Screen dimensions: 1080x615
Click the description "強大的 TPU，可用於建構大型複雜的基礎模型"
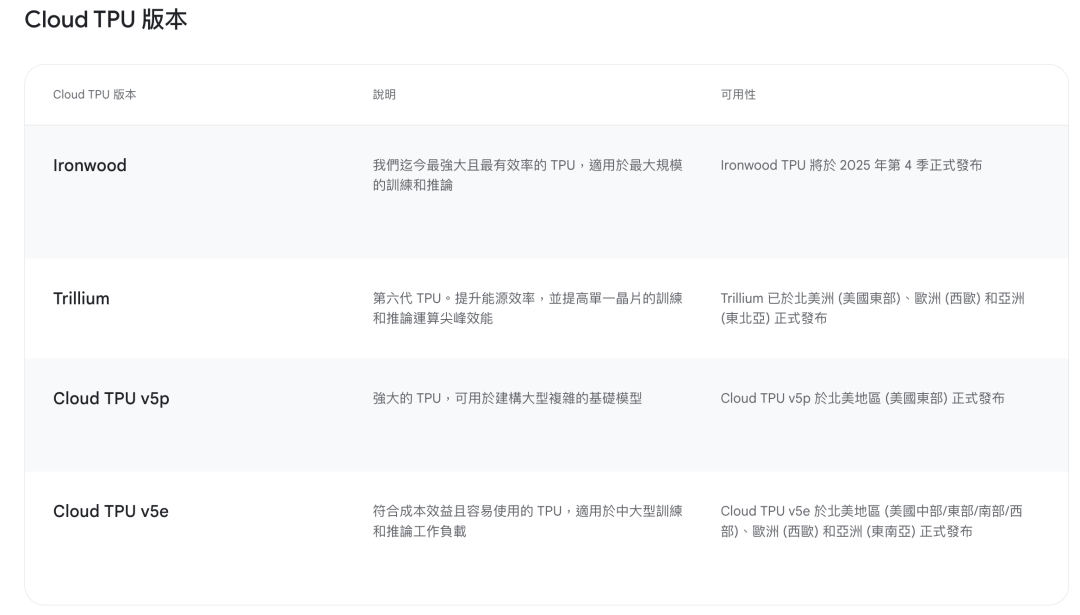(x=507, y=399)
